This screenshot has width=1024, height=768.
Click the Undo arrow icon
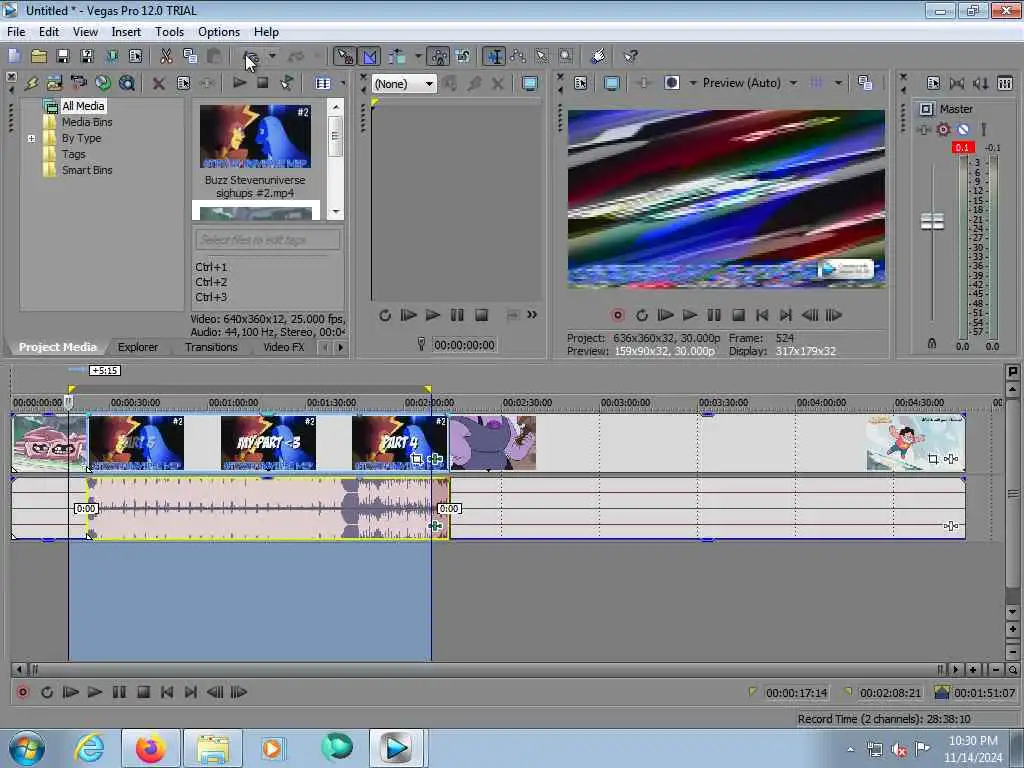(x=250, y=57)
